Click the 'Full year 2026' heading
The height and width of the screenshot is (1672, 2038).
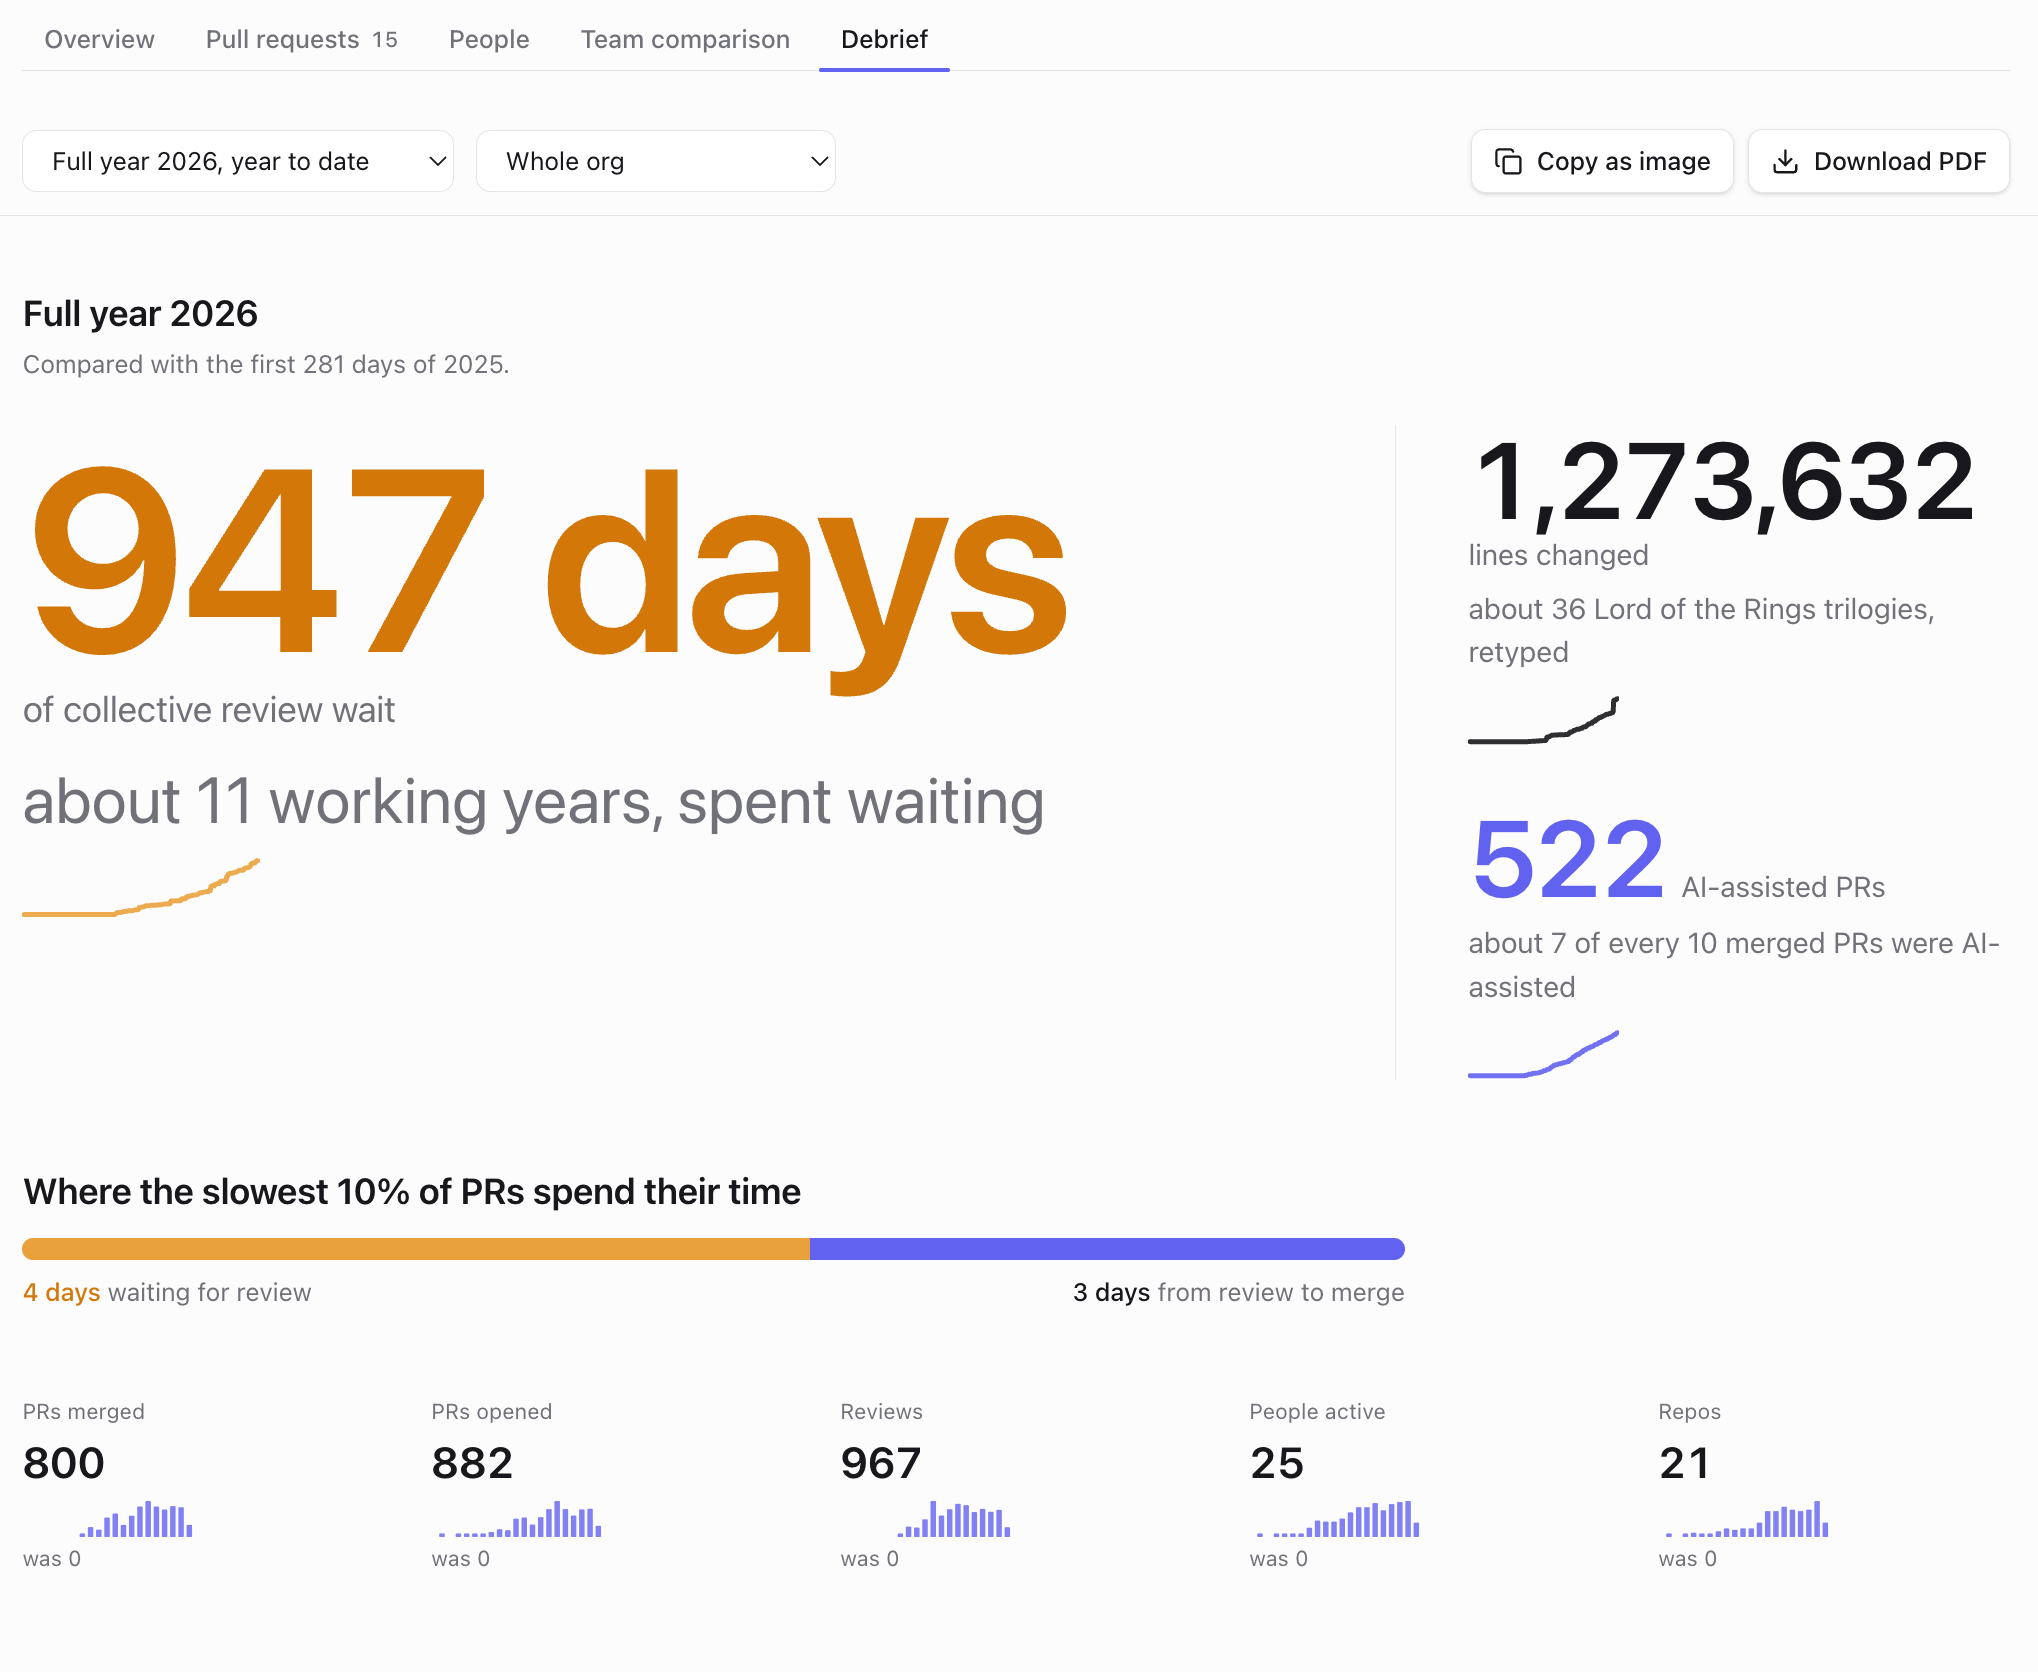[x=140, y=314]
